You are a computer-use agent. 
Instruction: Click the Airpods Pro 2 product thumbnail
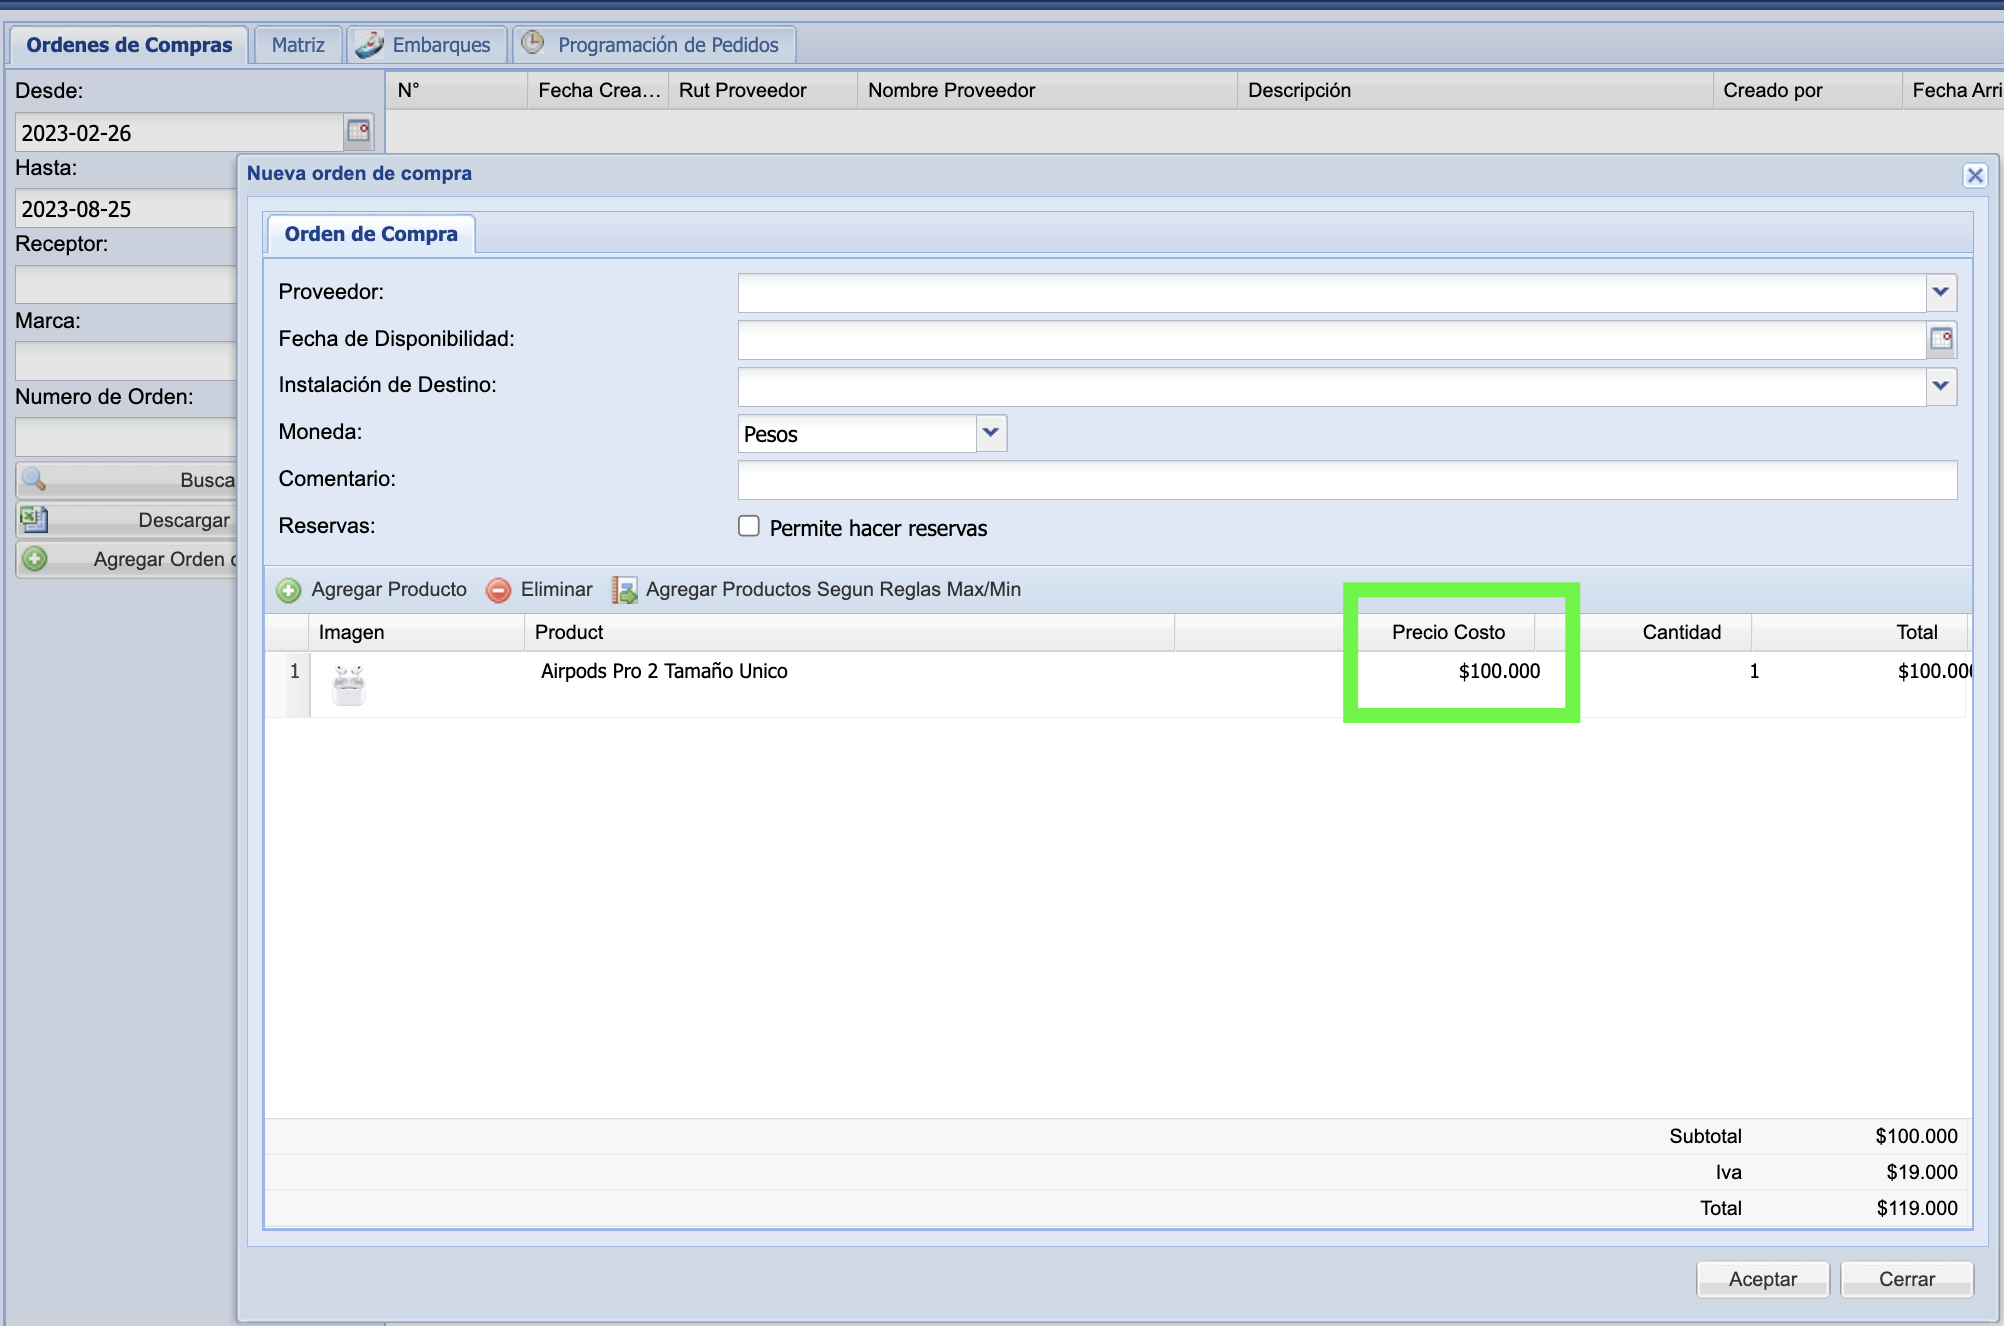pyautogui.click(x=349, y=685)
